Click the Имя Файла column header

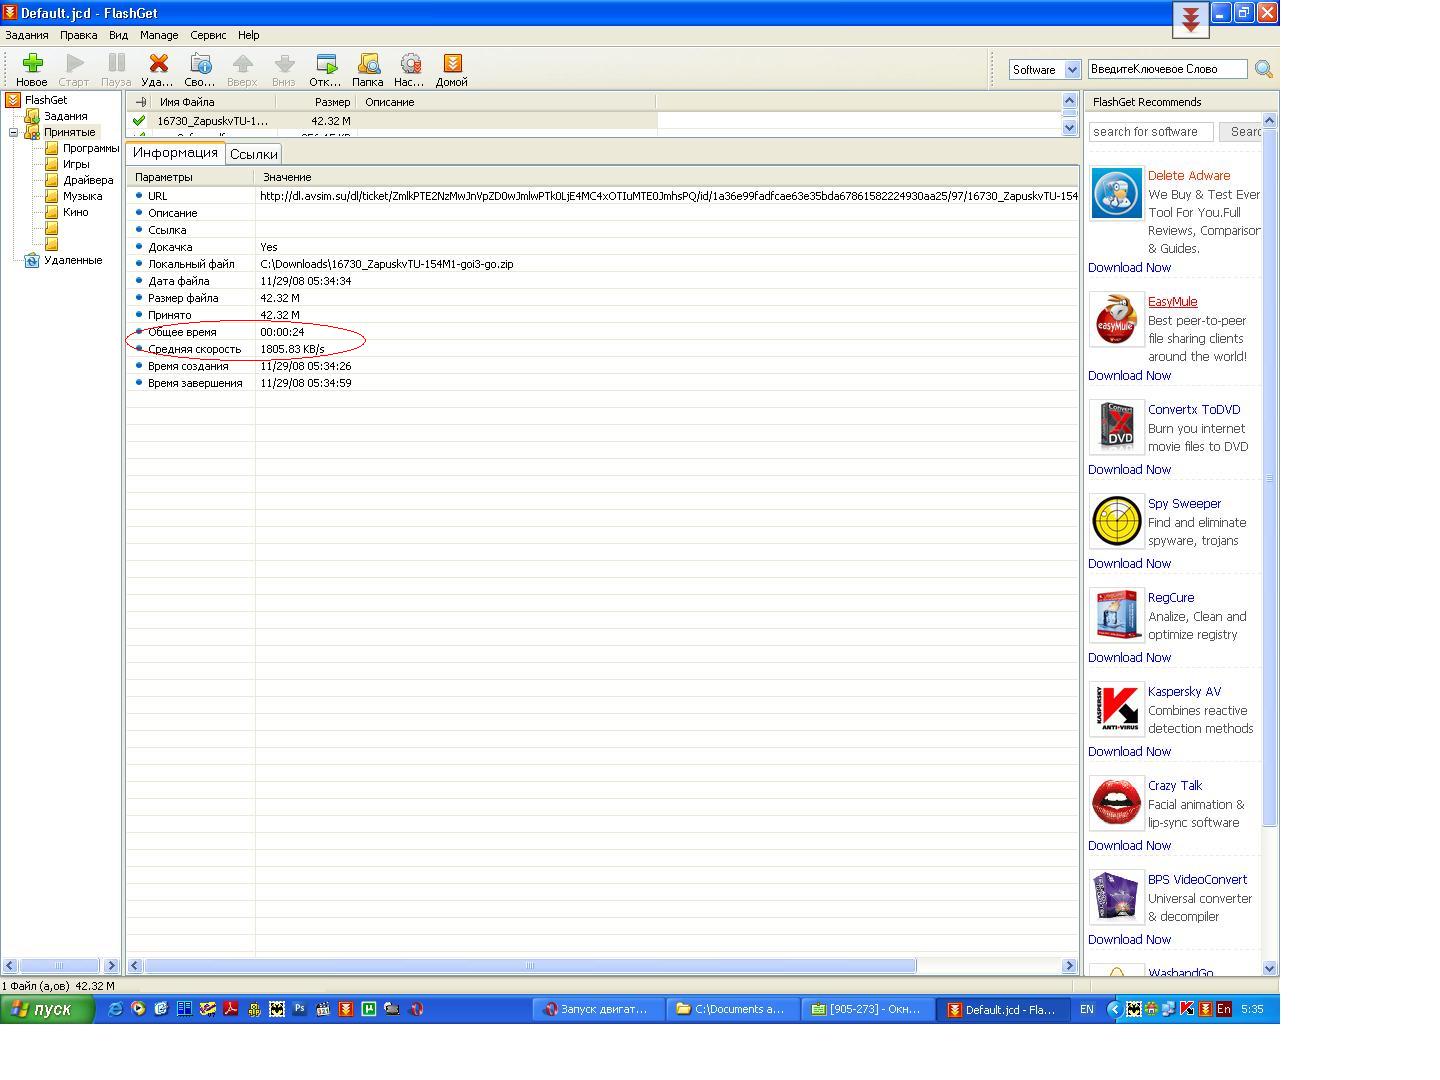(x=213, y=102)
